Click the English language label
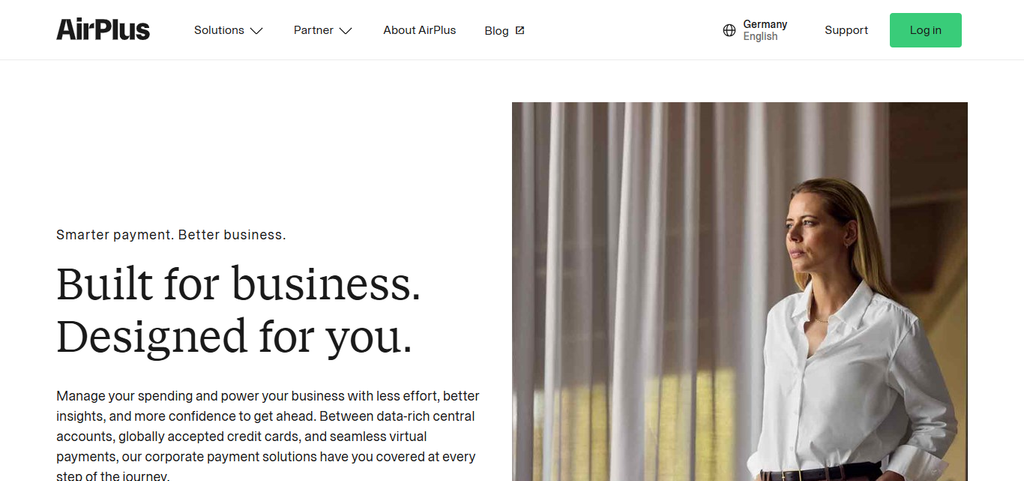The width and height of the screenshot is (1024, 481). tap(760, 37)
